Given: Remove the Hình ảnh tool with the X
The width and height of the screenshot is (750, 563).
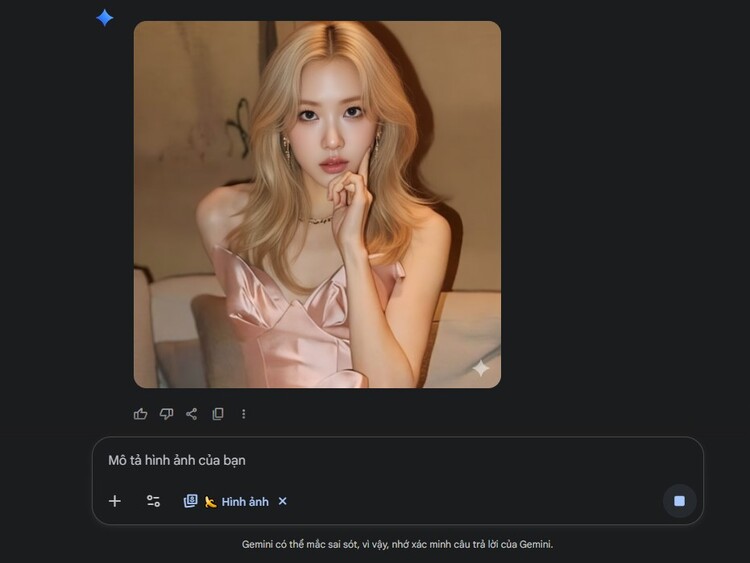Looking at the screenshot, I should (x=282, y=501).
